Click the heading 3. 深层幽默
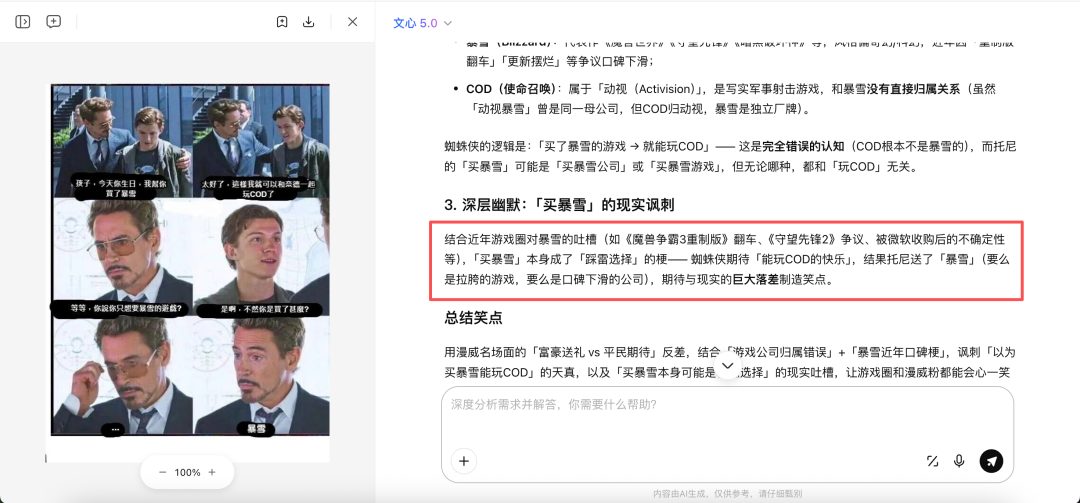1080x503 pixels. [559, 205]
